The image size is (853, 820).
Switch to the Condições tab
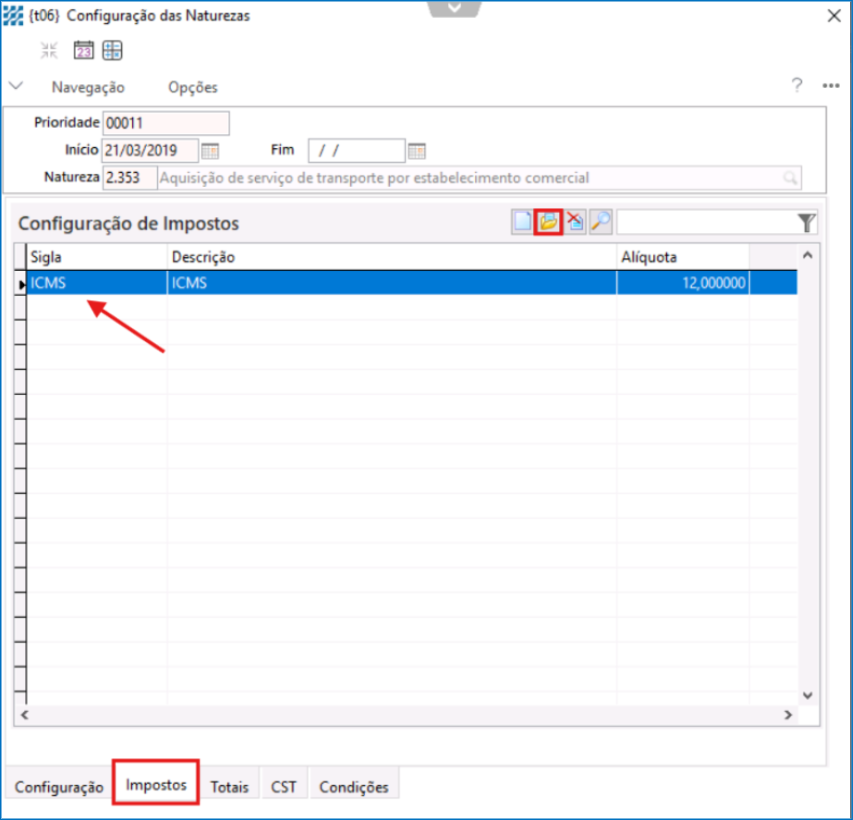pyautogui.click(x=353, y=787)
